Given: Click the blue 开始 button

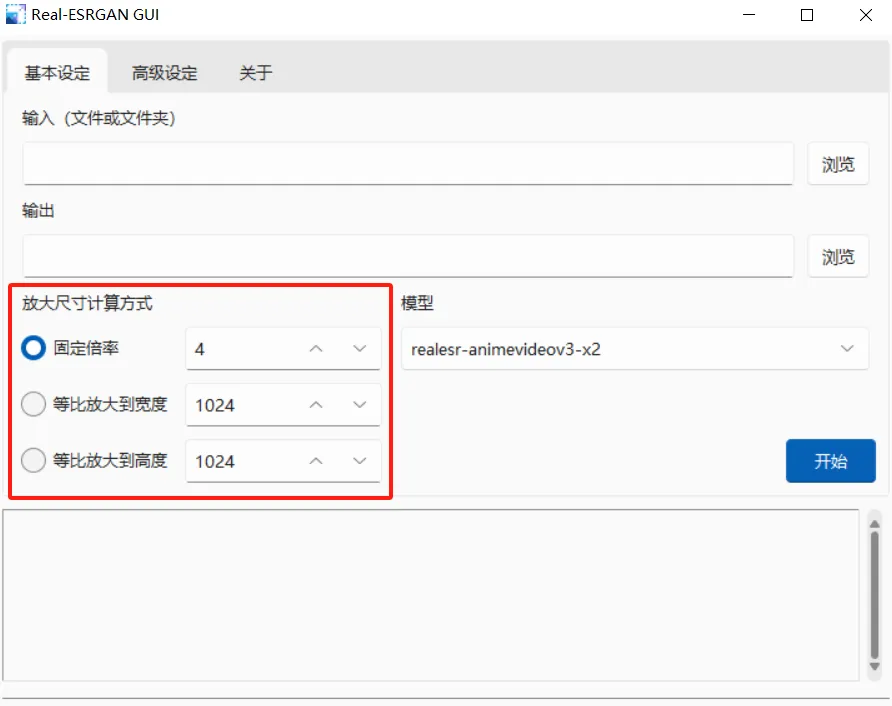Looking at the screenshot, I should [x=831, y=461].
